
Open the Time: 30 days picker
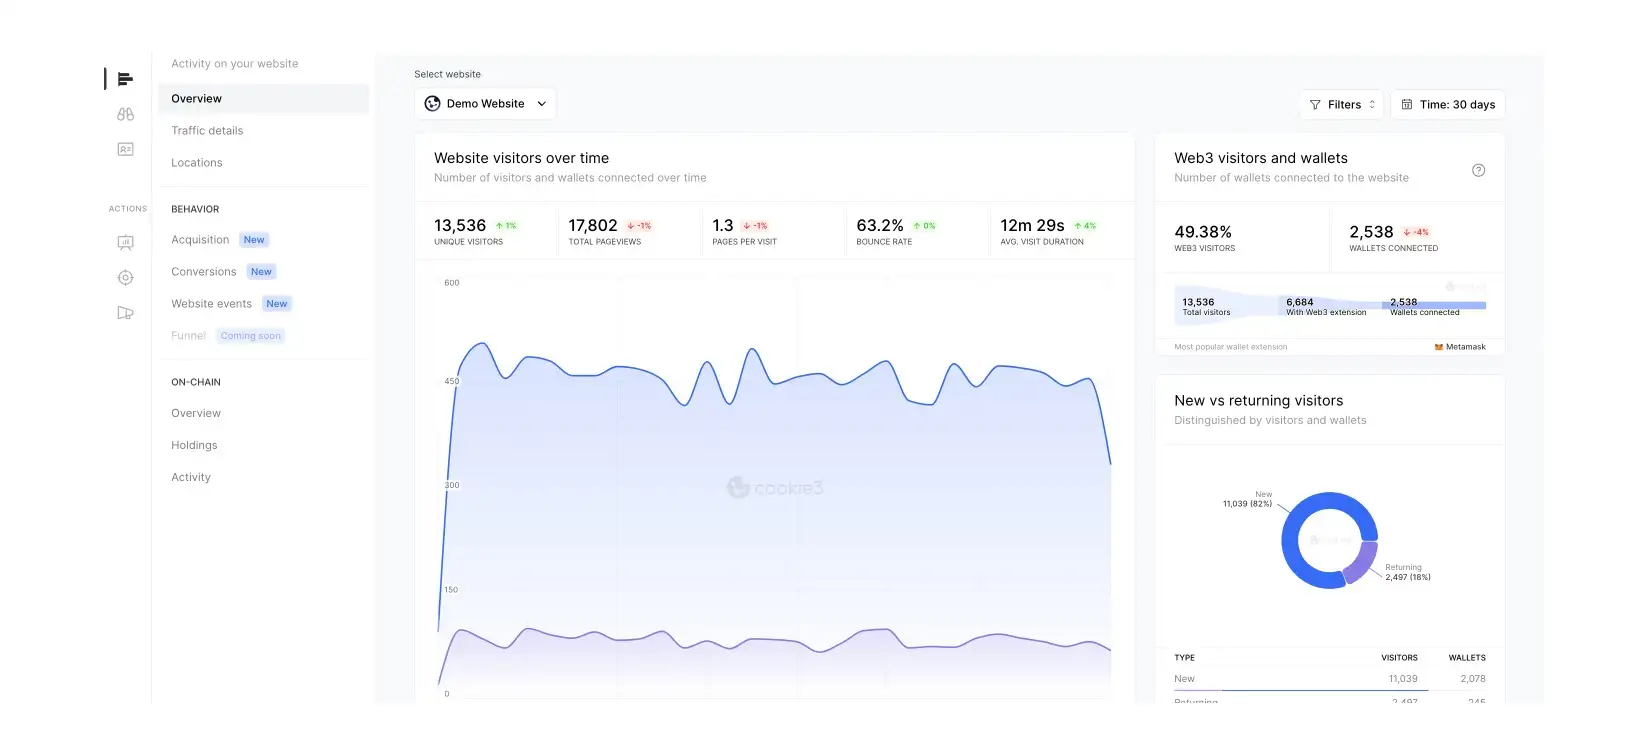point(1447,105)
